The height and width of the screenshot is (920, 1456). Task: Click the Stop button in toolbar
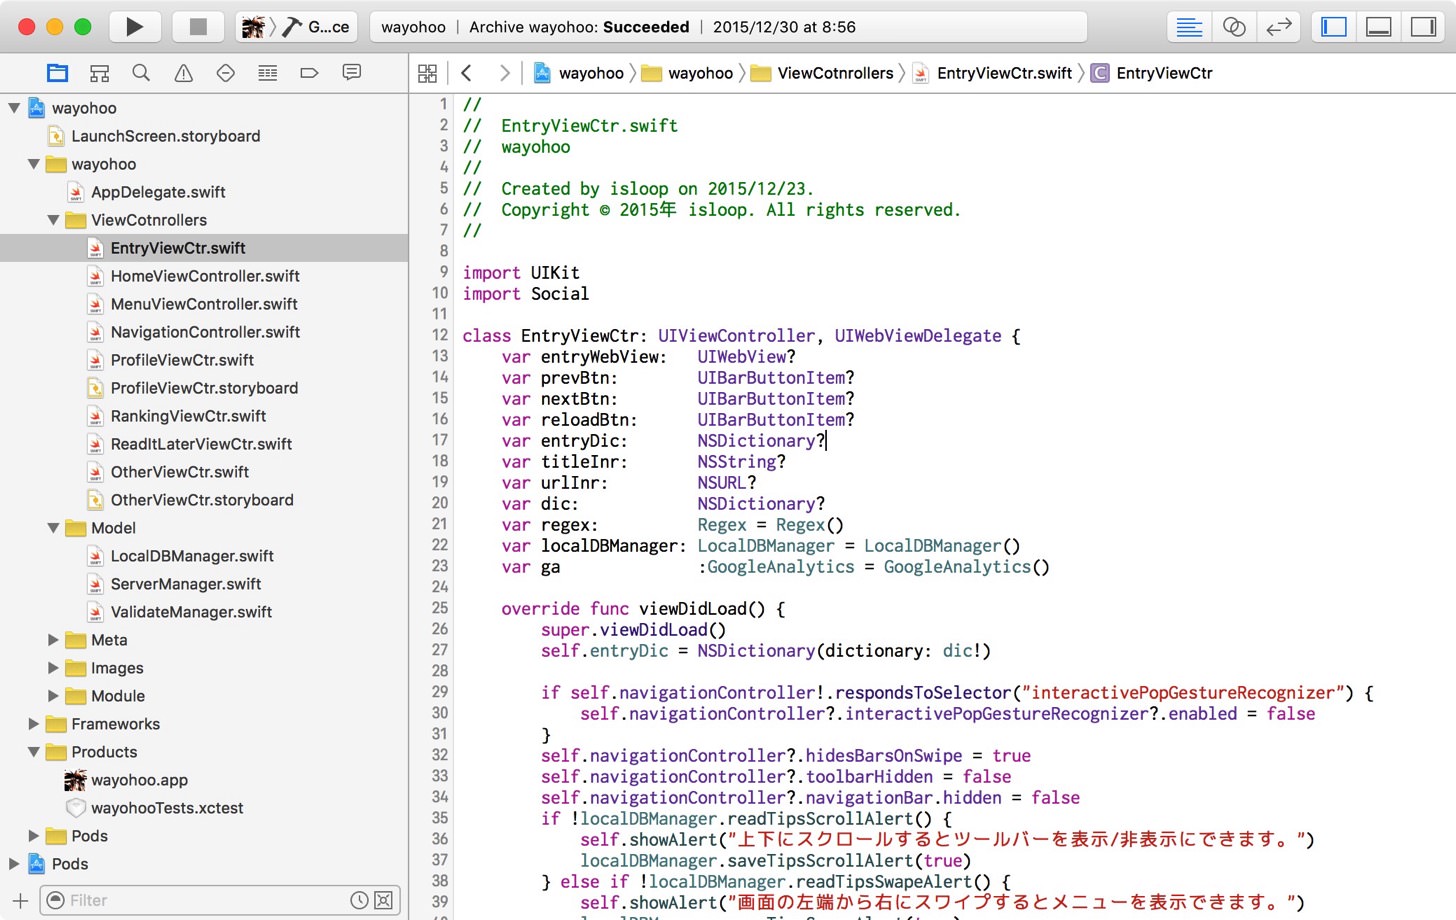(198, 27)
